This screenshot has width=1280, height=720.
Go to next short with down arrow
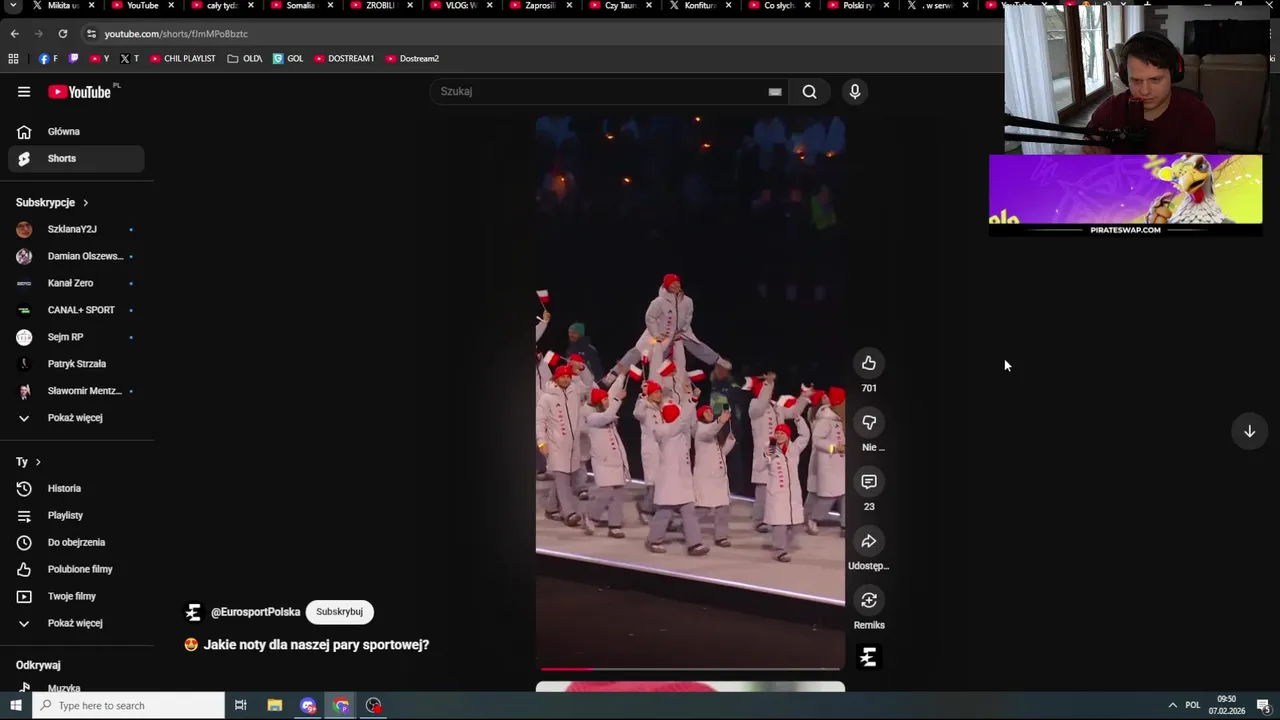1249,431
